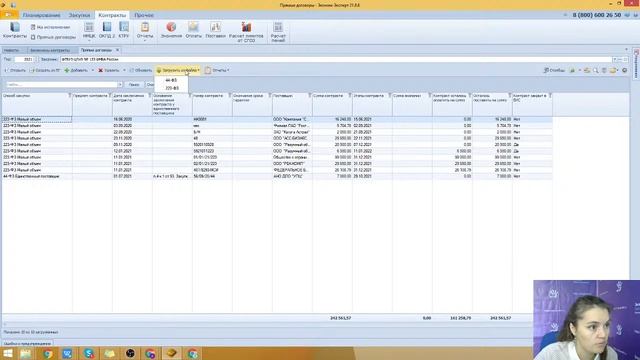Click the Столбцы columns button
640x360 pixels.
pyautogui.click(x=554, y=70)
